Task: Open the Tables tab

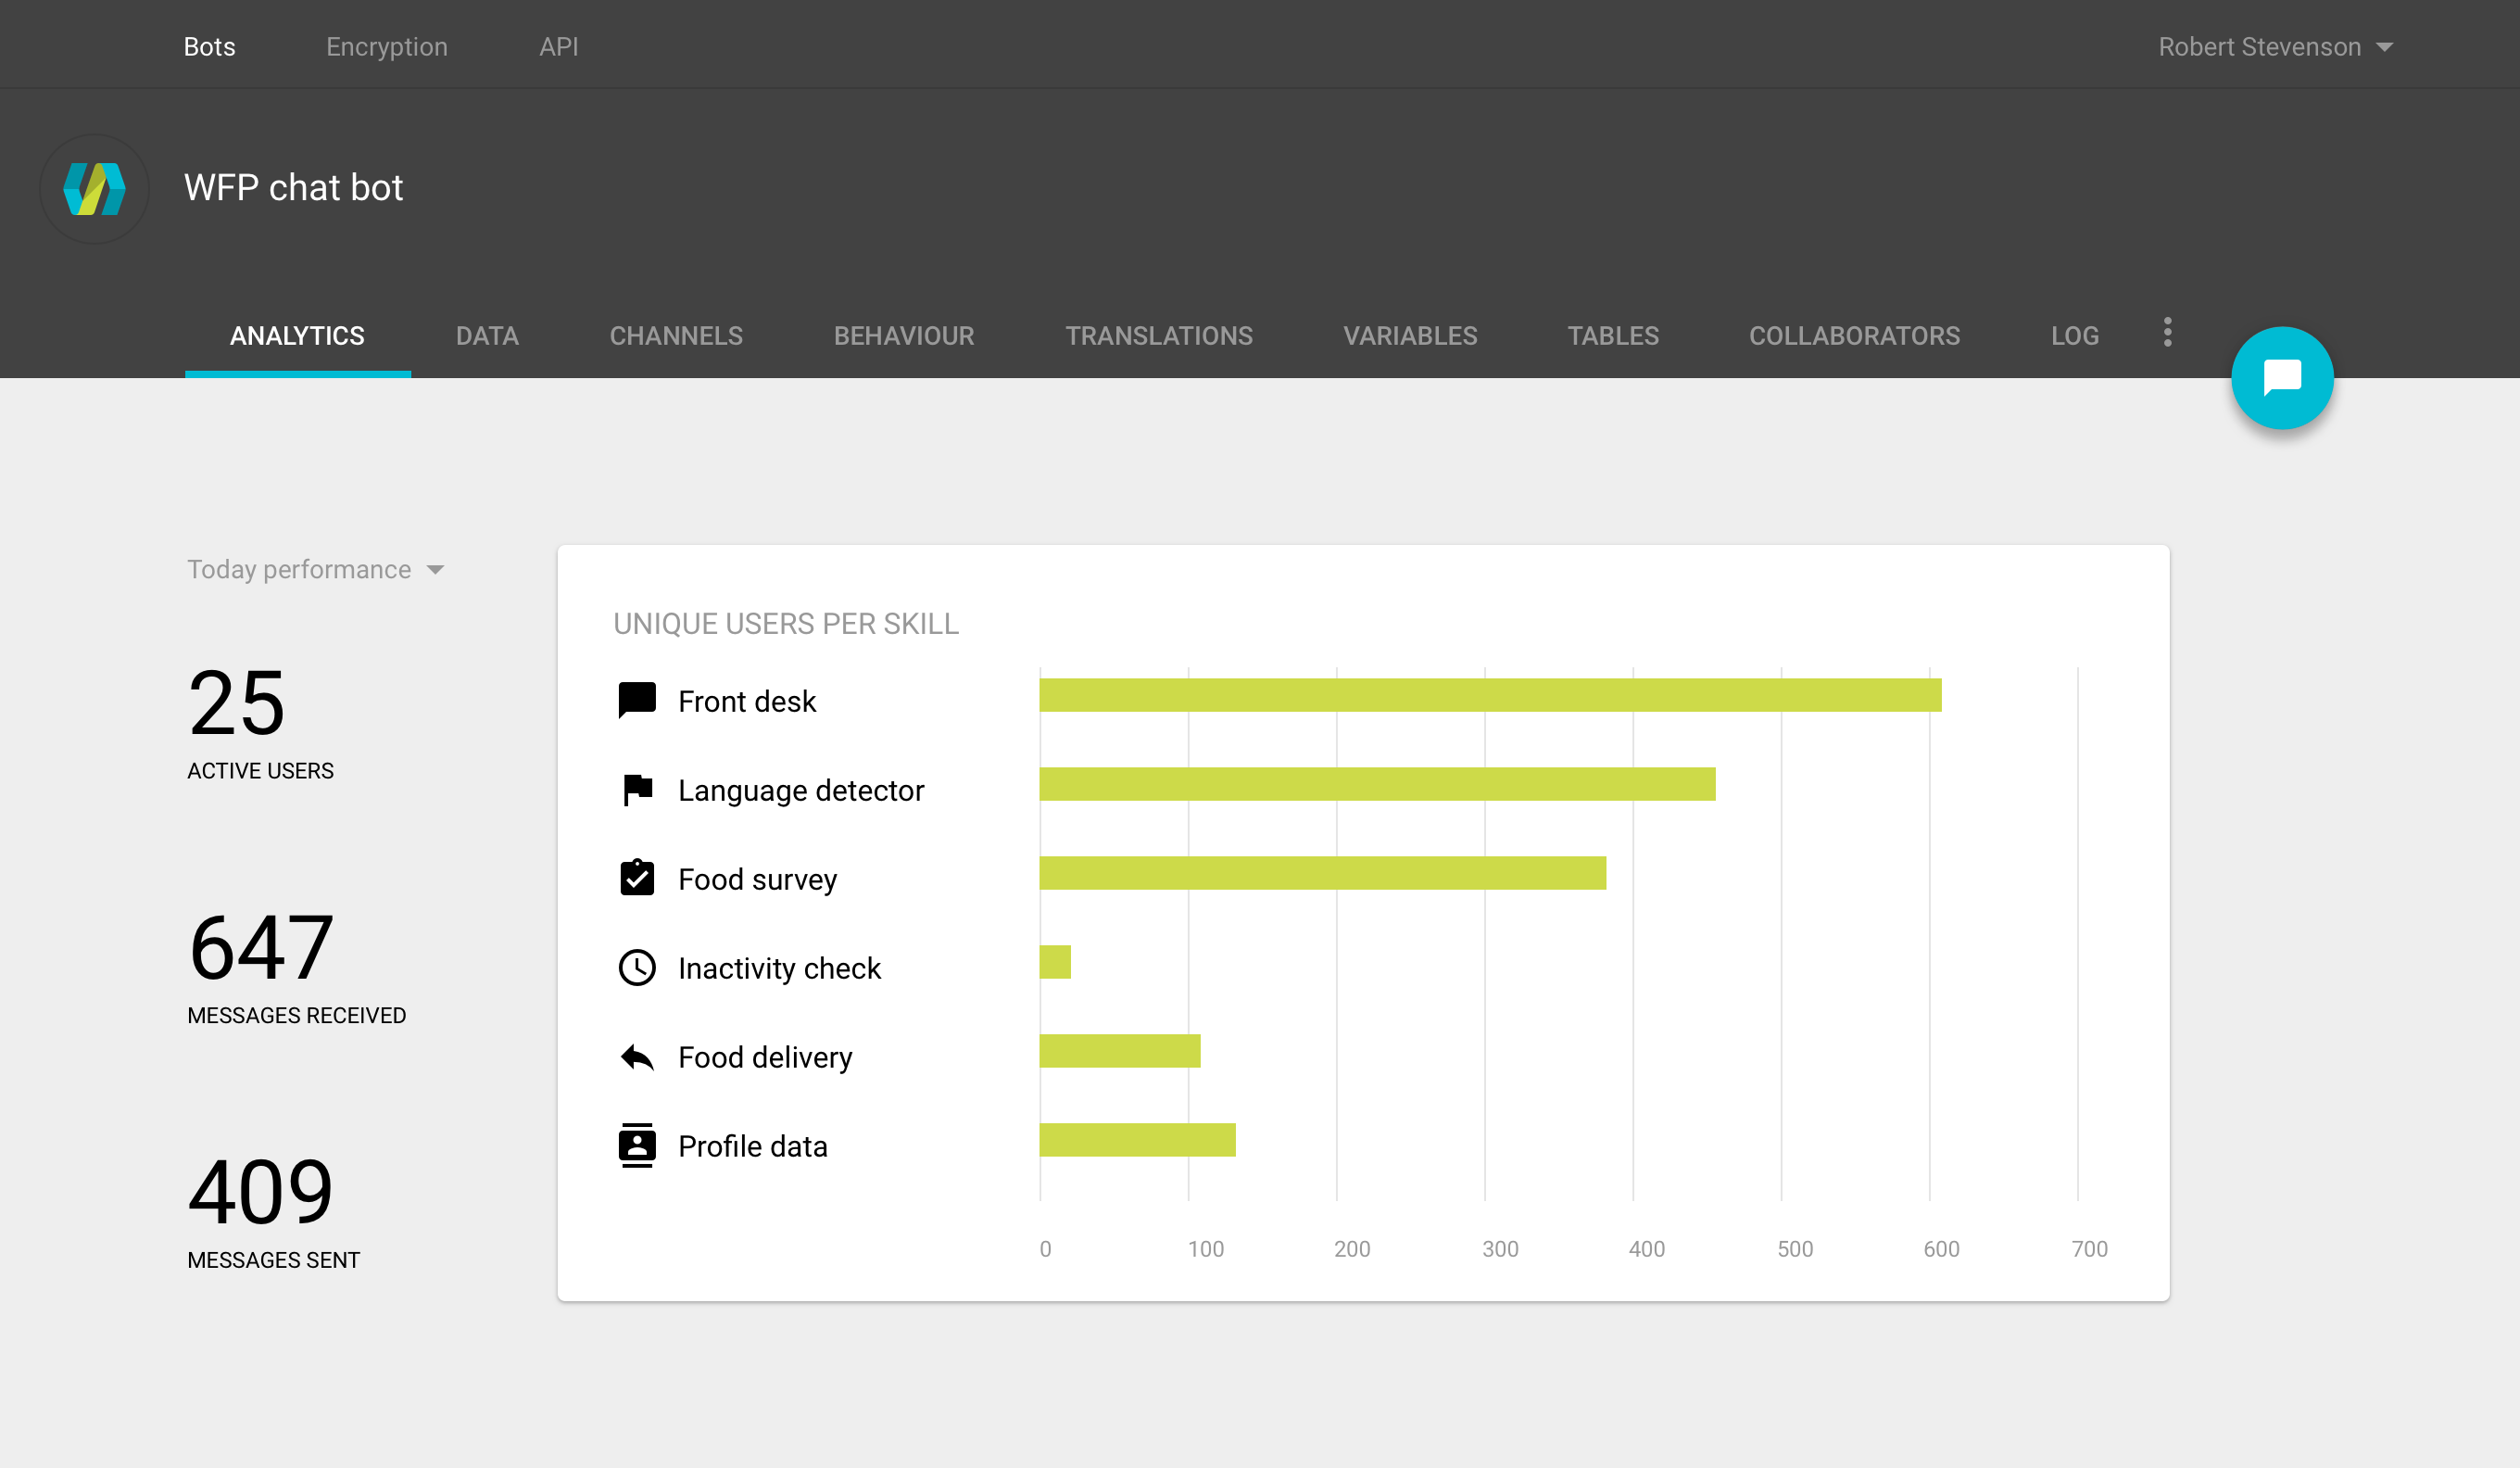Action: click(x=1612, y=336)
